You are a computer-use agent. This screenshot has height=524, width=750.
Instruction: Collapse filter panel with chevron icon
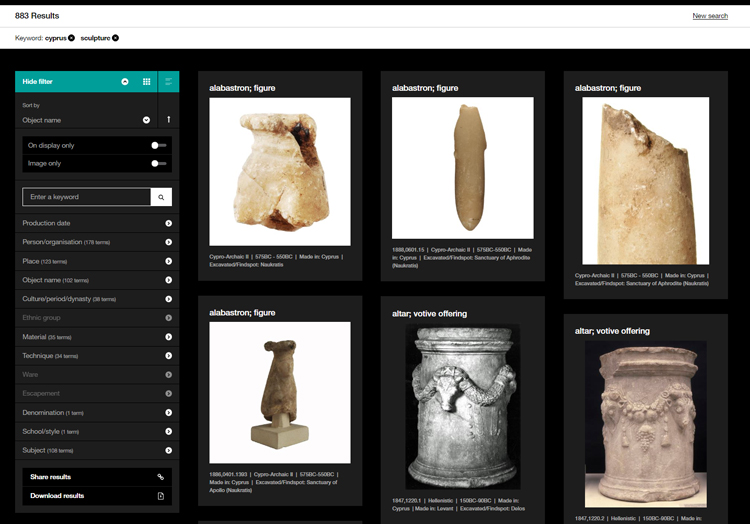pos(125,82)
